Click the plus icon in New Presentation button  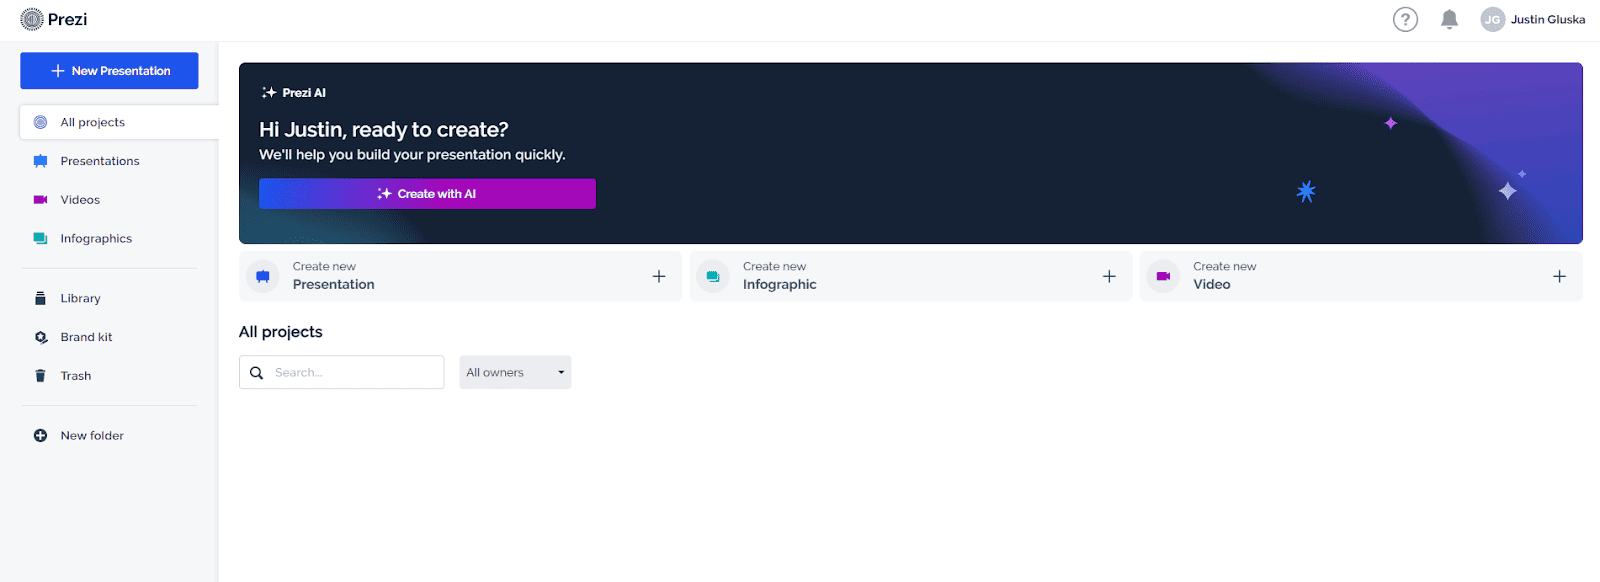pyautogui.click(x=58, y=71)
